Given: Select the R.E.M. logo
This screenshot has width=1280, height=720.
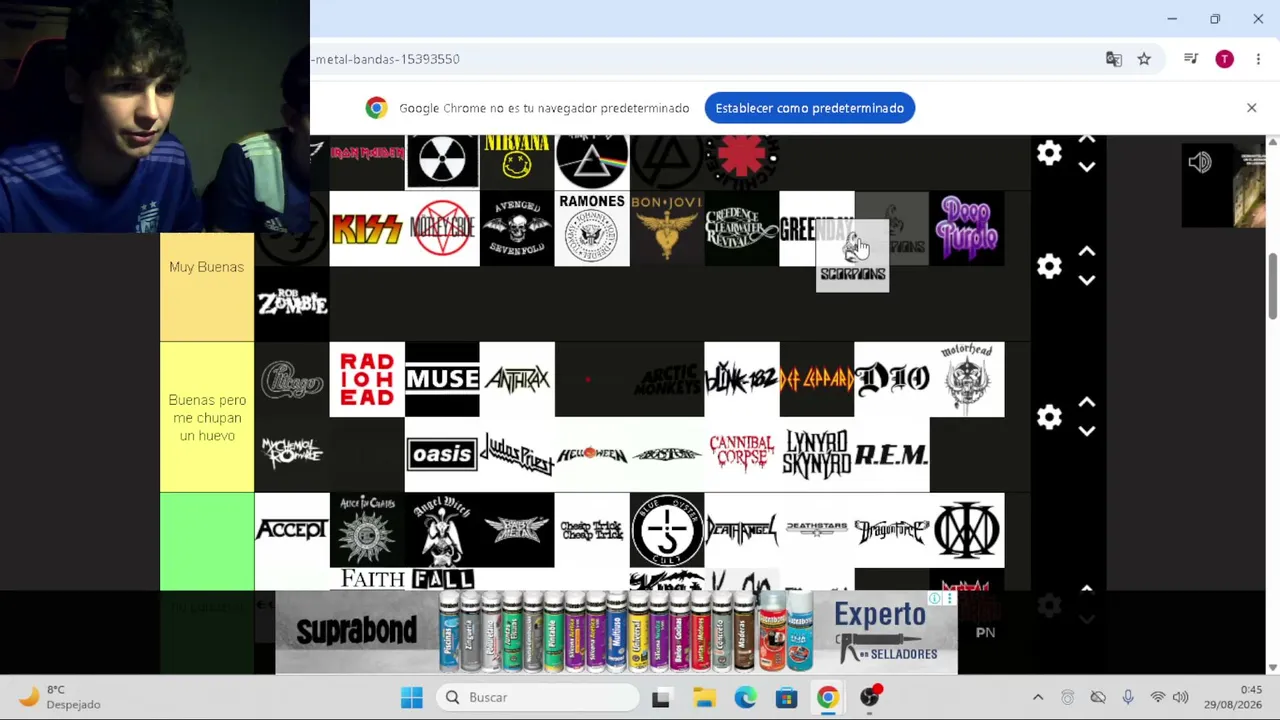Looking at the screenshot, I should [892, 455].
